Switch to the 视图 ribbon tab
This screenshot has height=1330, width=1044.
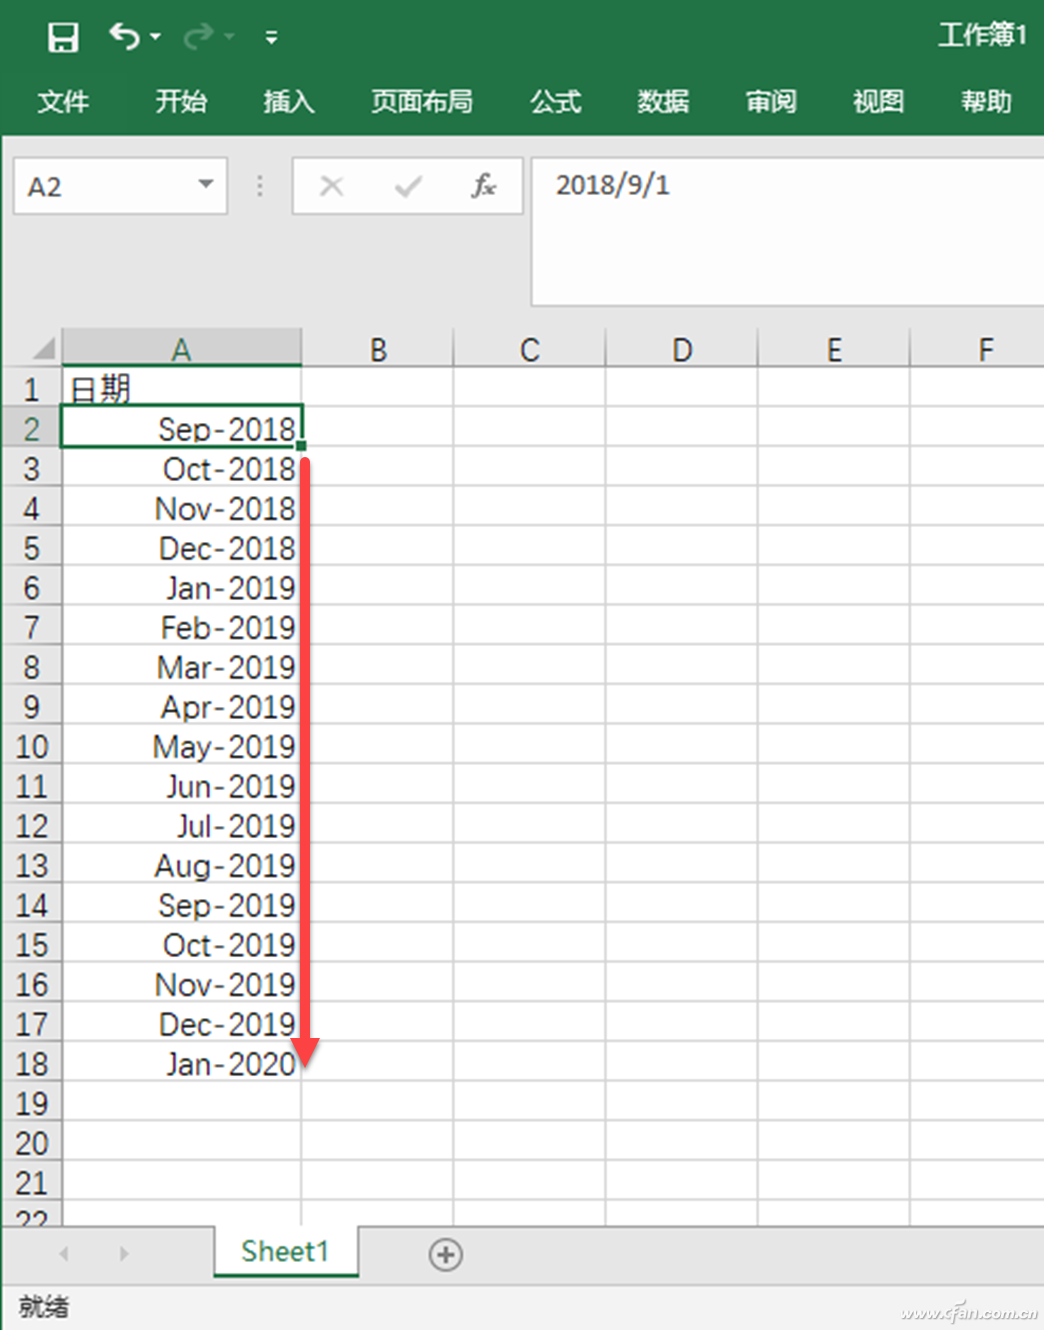click(x=879, y=101)
